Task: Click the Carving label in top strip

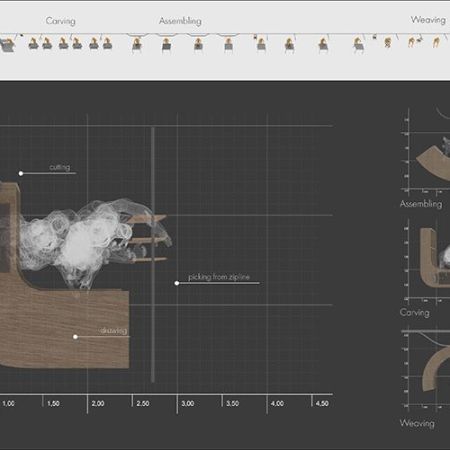Action: click(61, 21)
